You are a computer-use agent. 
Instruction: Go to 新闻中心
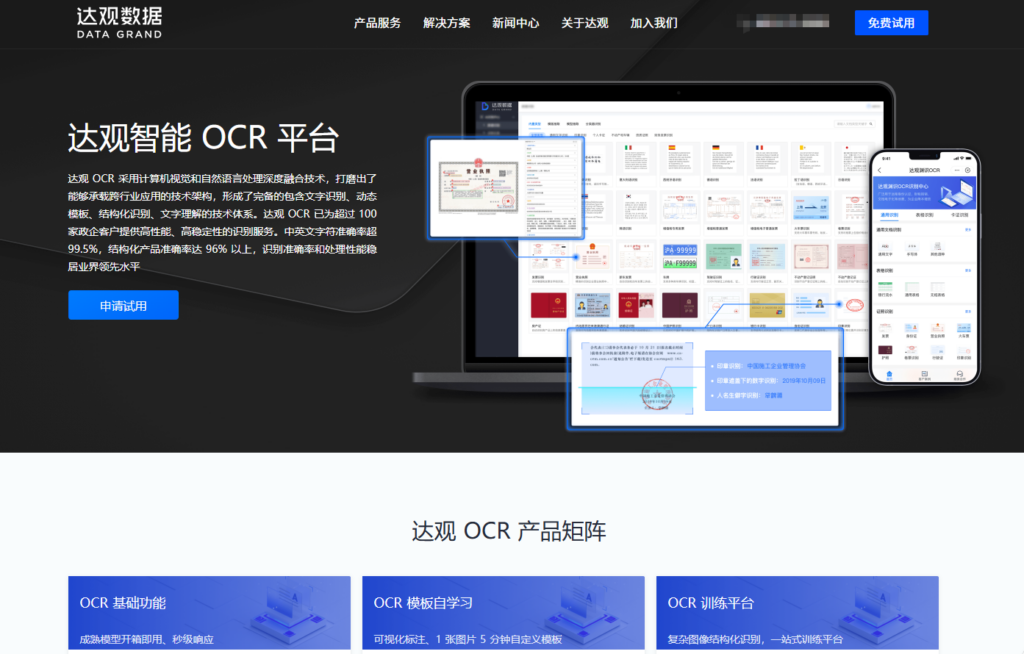tap(515, 23)
